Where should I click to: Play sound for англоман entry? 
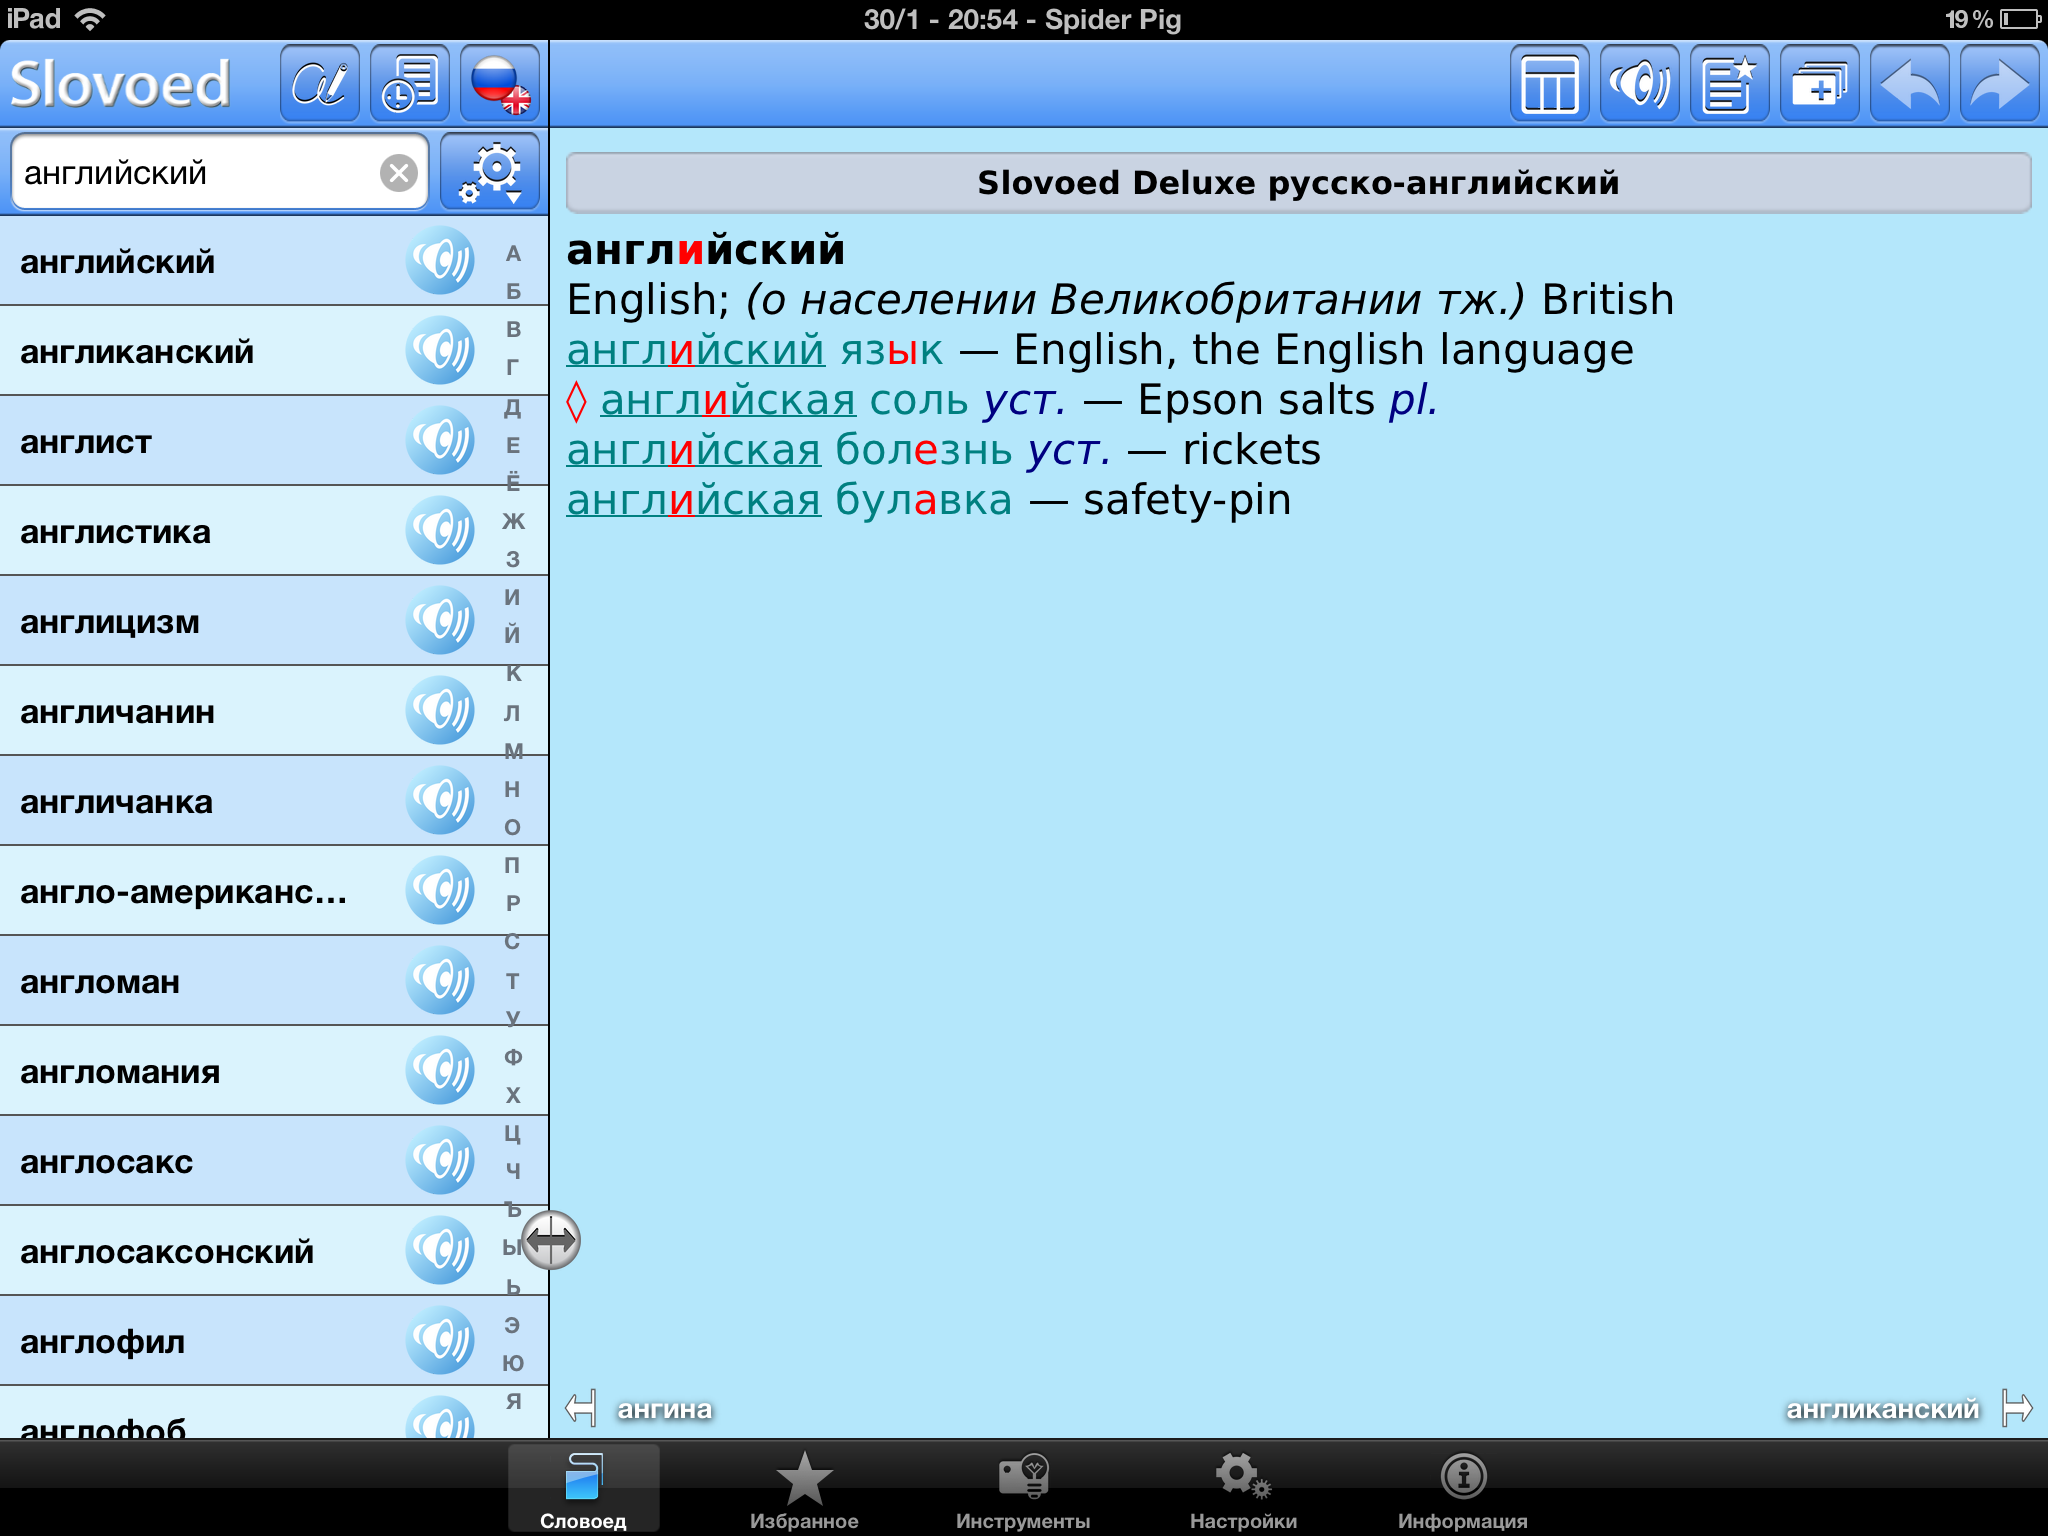(x=440, y=981)
